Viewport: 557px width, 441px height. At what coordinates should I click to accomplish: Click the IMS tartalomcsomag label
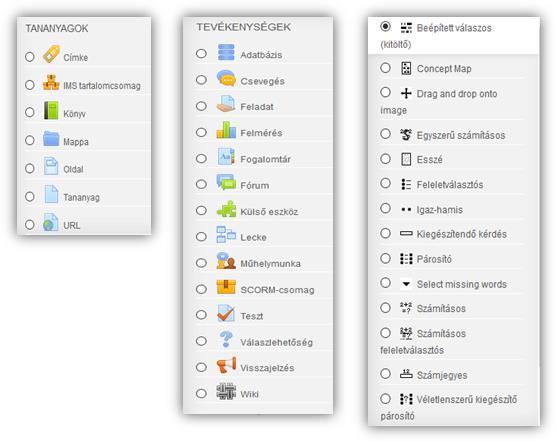(102, 86)
